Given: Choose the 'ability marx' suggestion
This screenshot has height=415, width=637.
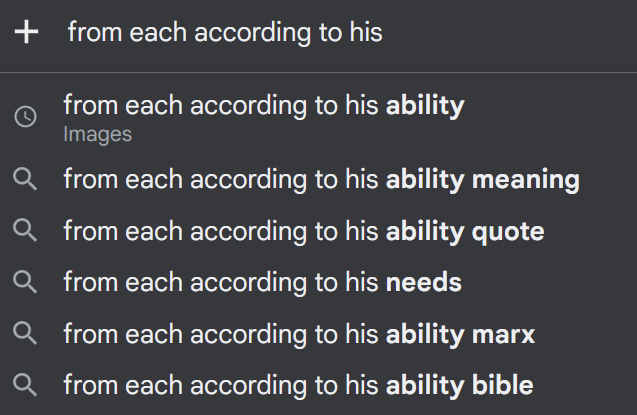Looking at the screenshot, I should tap(298, 333).
